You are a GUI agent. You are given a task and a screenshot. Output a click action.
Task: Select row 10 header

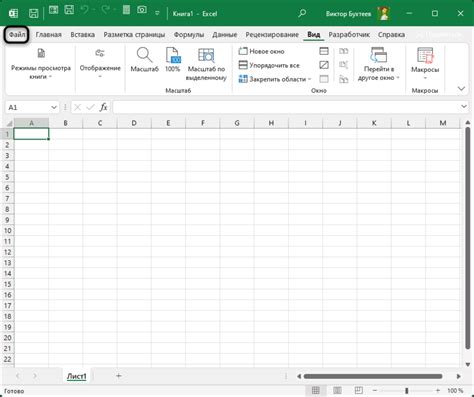8,231
